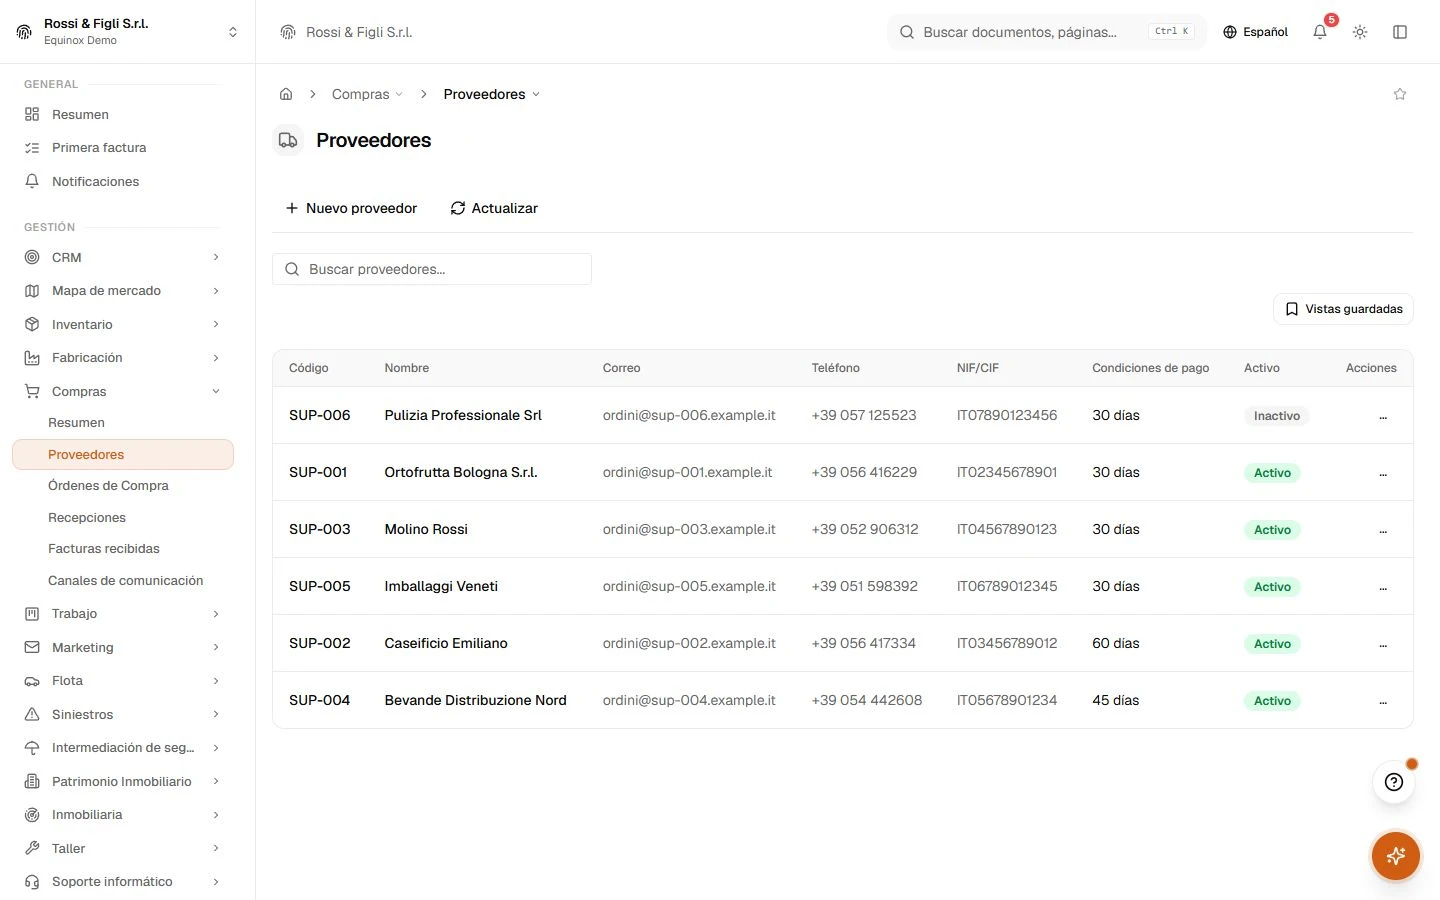Click the Nuevo proveedor button
The image size is (1440, 900).
click(351, 208)
